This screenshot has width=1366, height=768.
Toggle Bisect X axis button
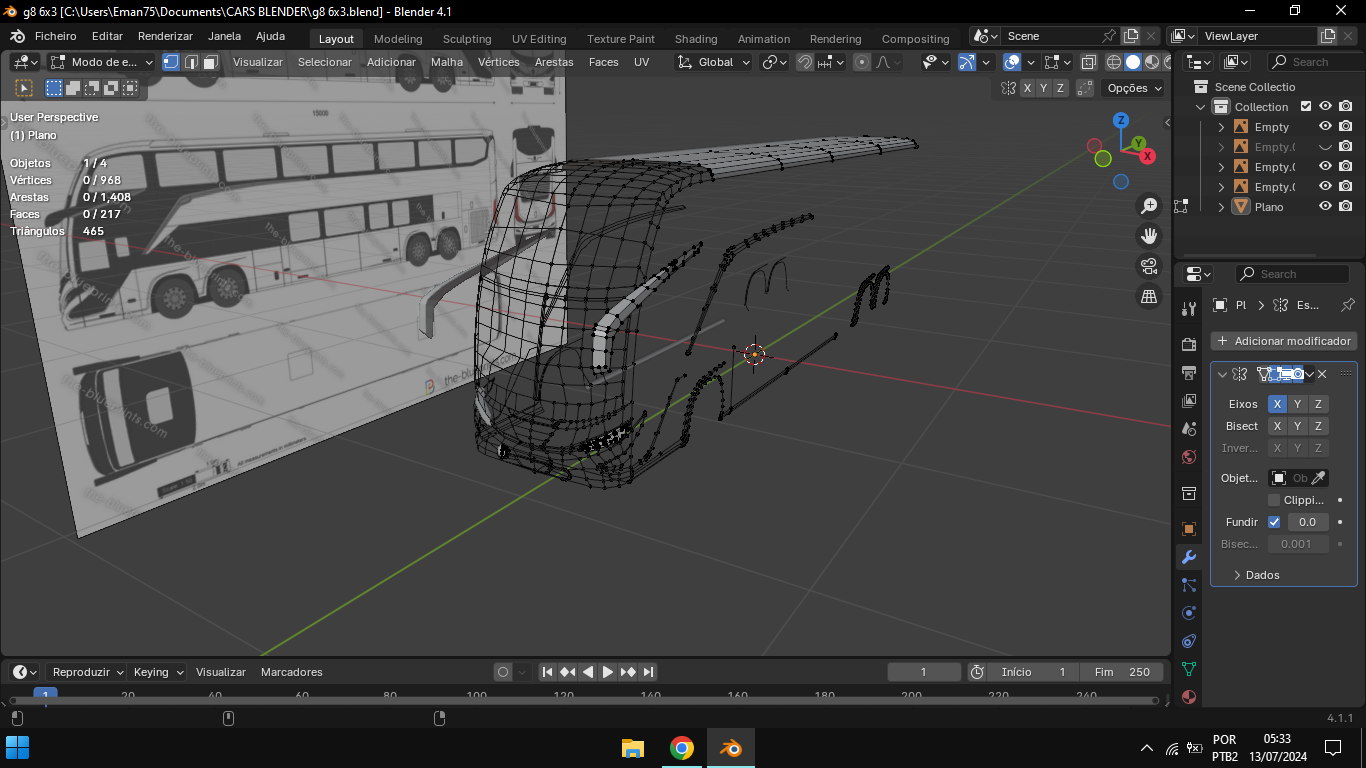(x=1277, y=426)
